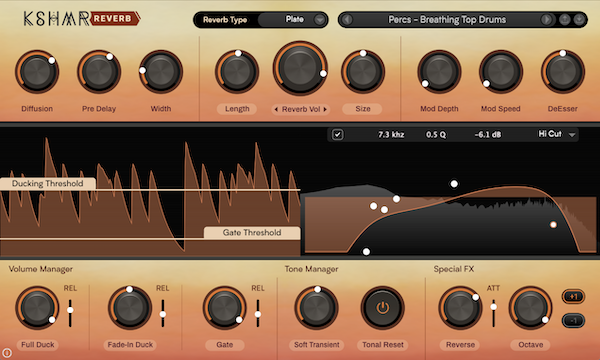600x360 pixels.
Task: Enable the -1 octave toggle
Action: [x=573, y=321]
